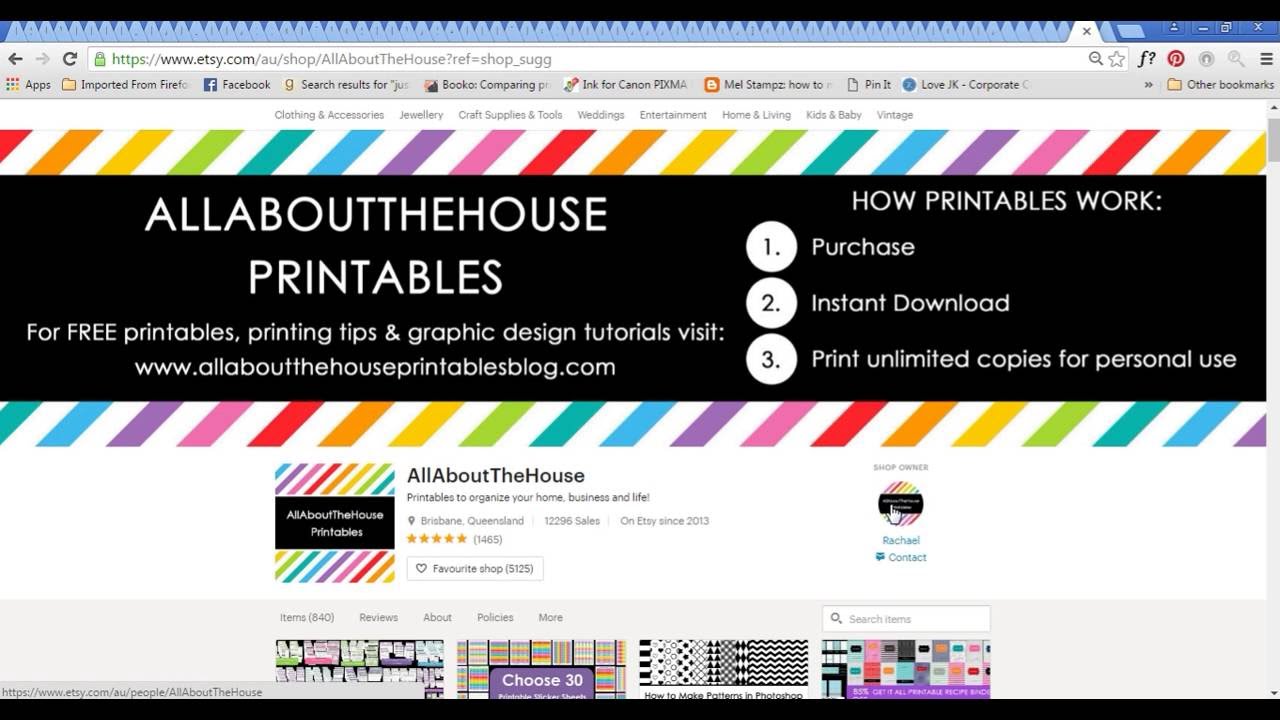This screenshot has height=720, width=1280.
Task: Open the Kids & Baby category
Action: pos(834,115)
